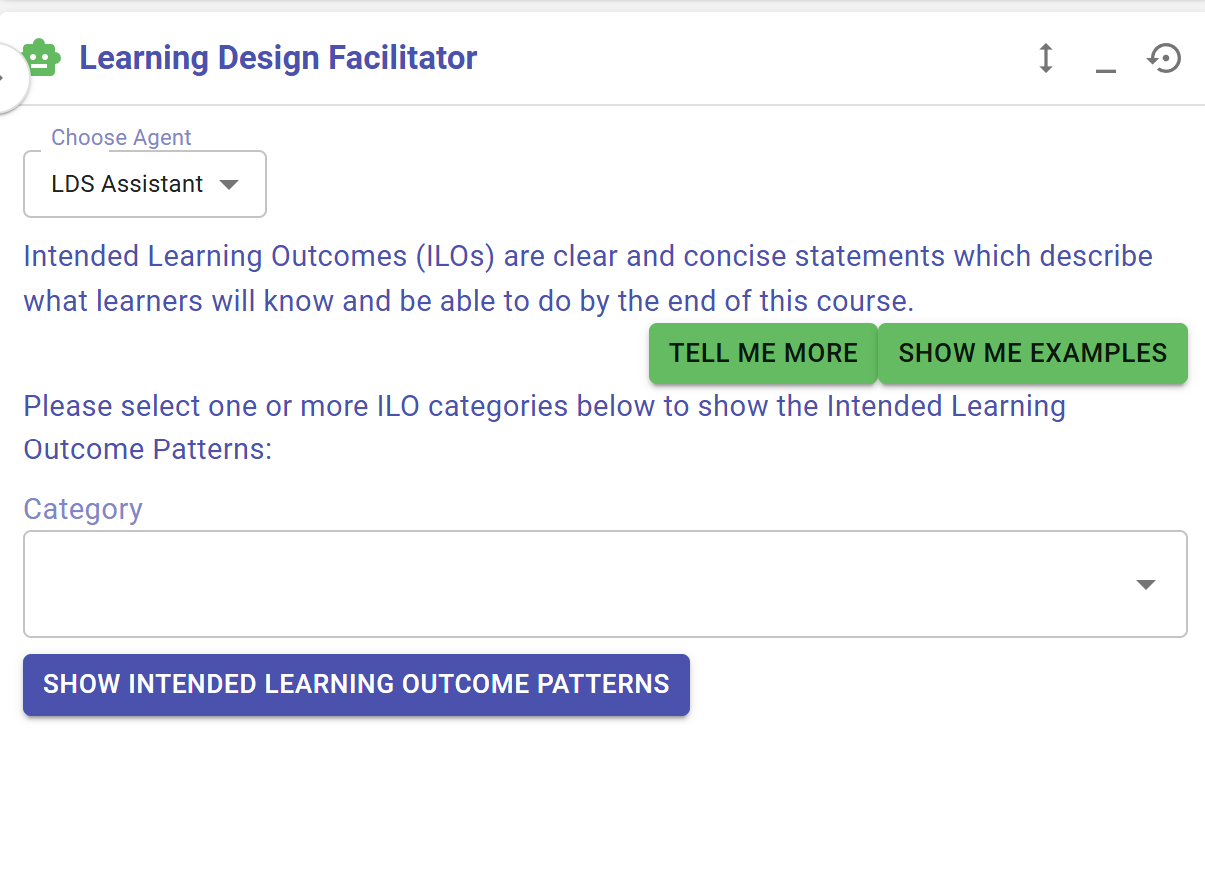Click the SHOW ME EXAMPLES button
This screenshot has width=1205, height=885.
click(1033, 353)
